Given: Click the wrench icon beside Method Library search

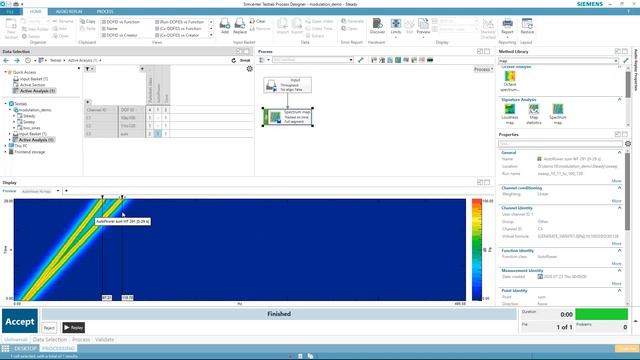Looking at the screenshot, I should [626, 60].
